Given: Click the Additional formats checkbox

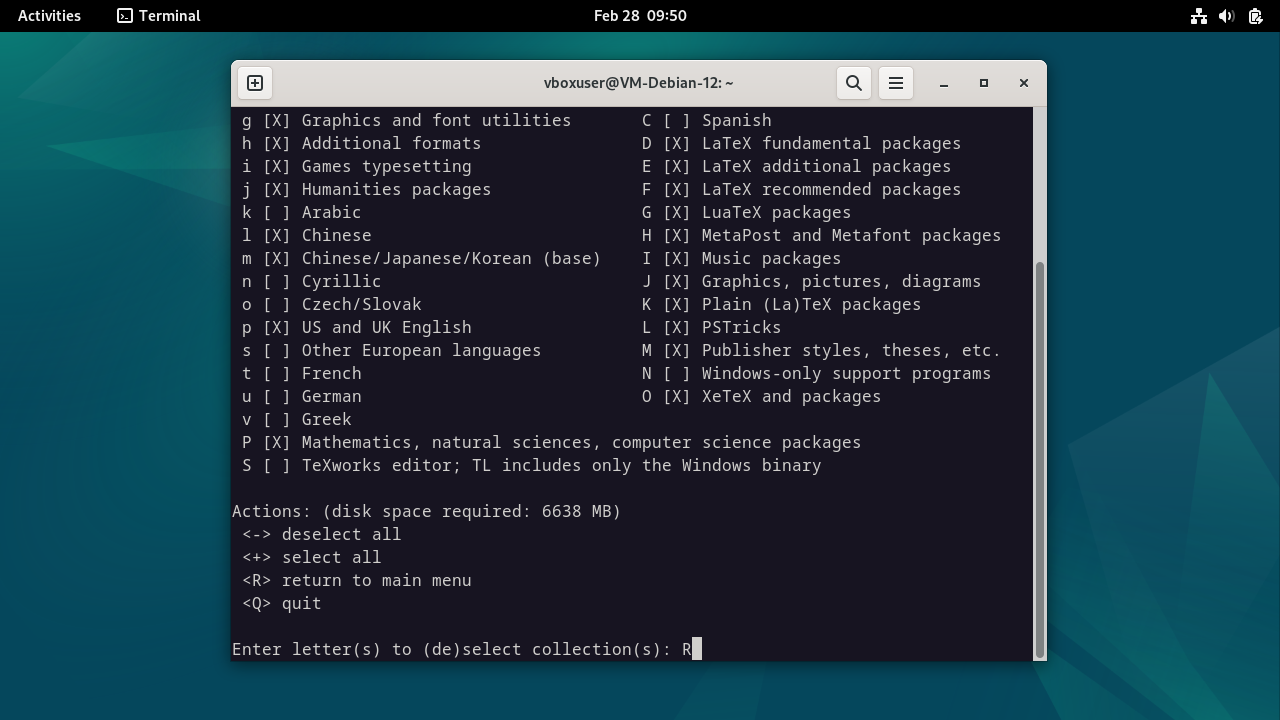Looking at the screenshot, I should (276, 143).
